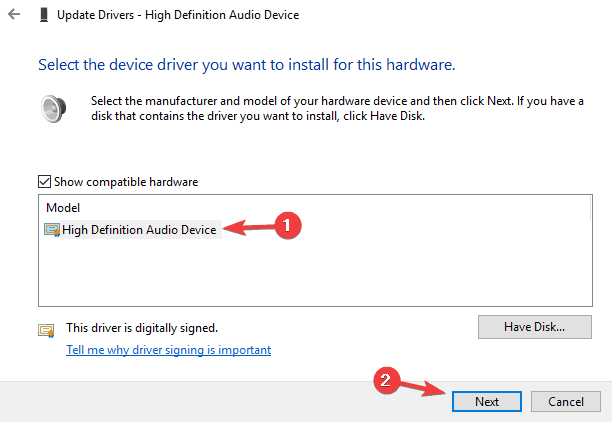Click the signed driver icon in the model list
The width and height of the screenshot is (612, 422).
[52, 230]
